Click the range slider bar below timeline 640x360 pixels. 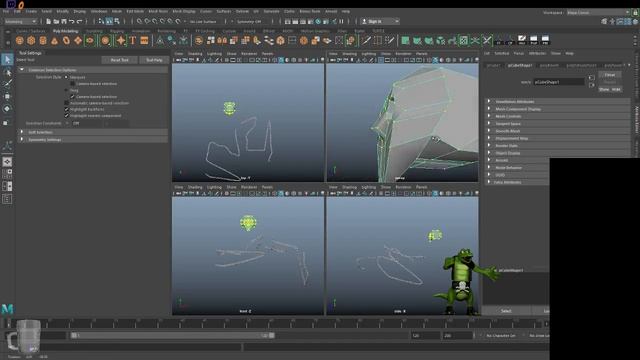pyautogui.click(x=173, y=336)
